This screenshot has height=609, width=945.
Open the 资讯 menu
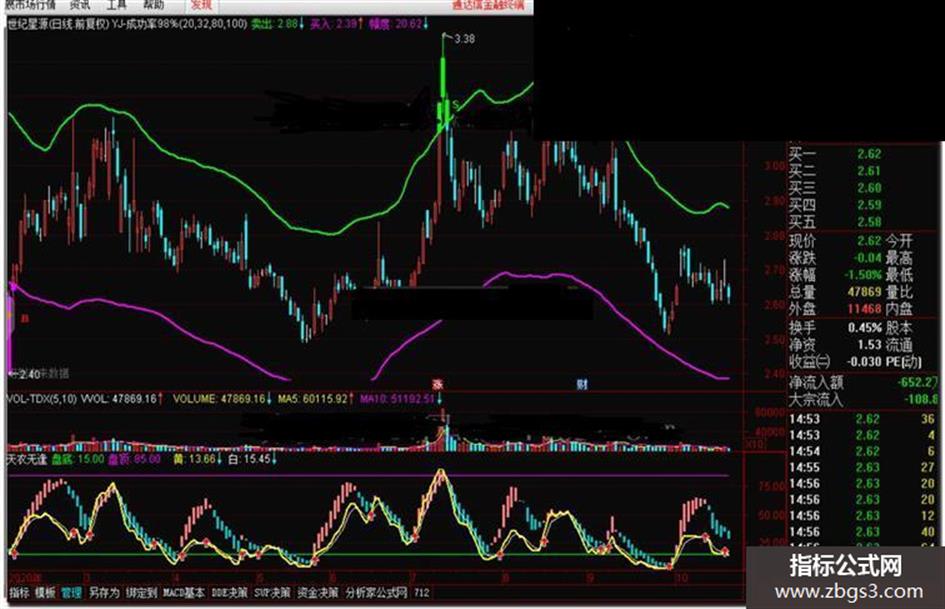(80, 5)
